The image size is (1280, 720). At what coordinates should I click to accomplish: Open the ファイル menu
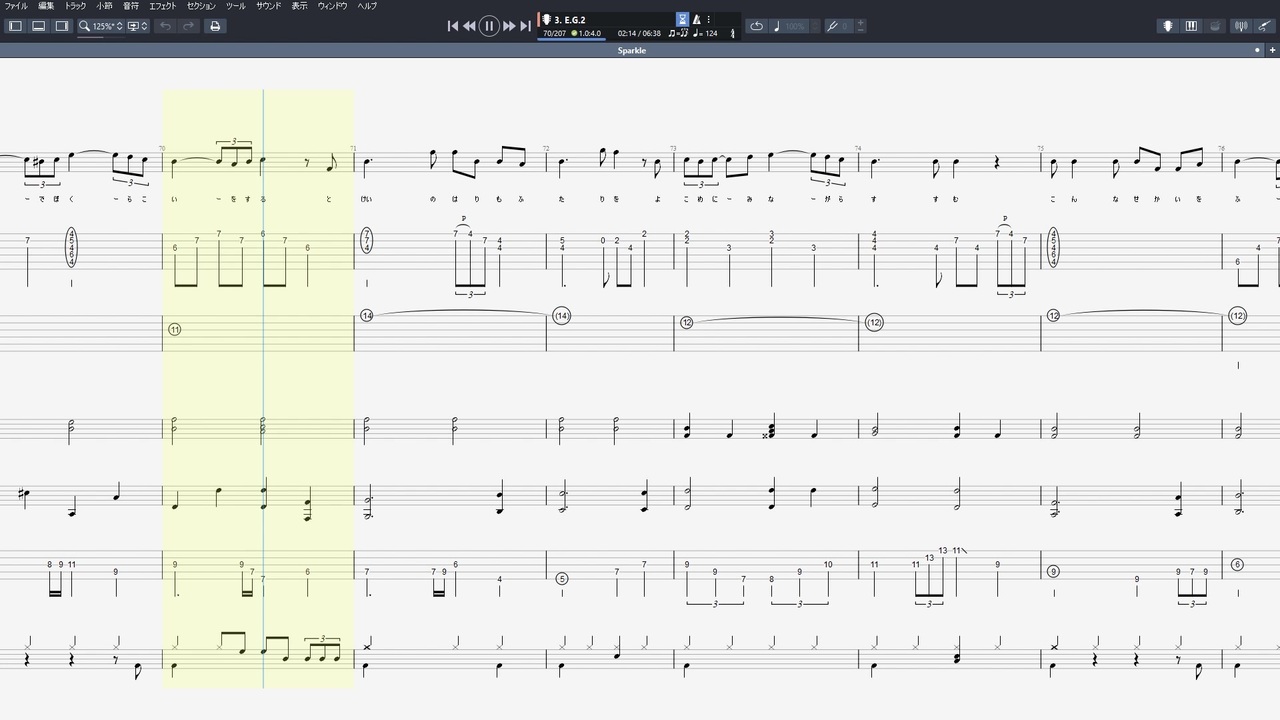pos(16,6)
